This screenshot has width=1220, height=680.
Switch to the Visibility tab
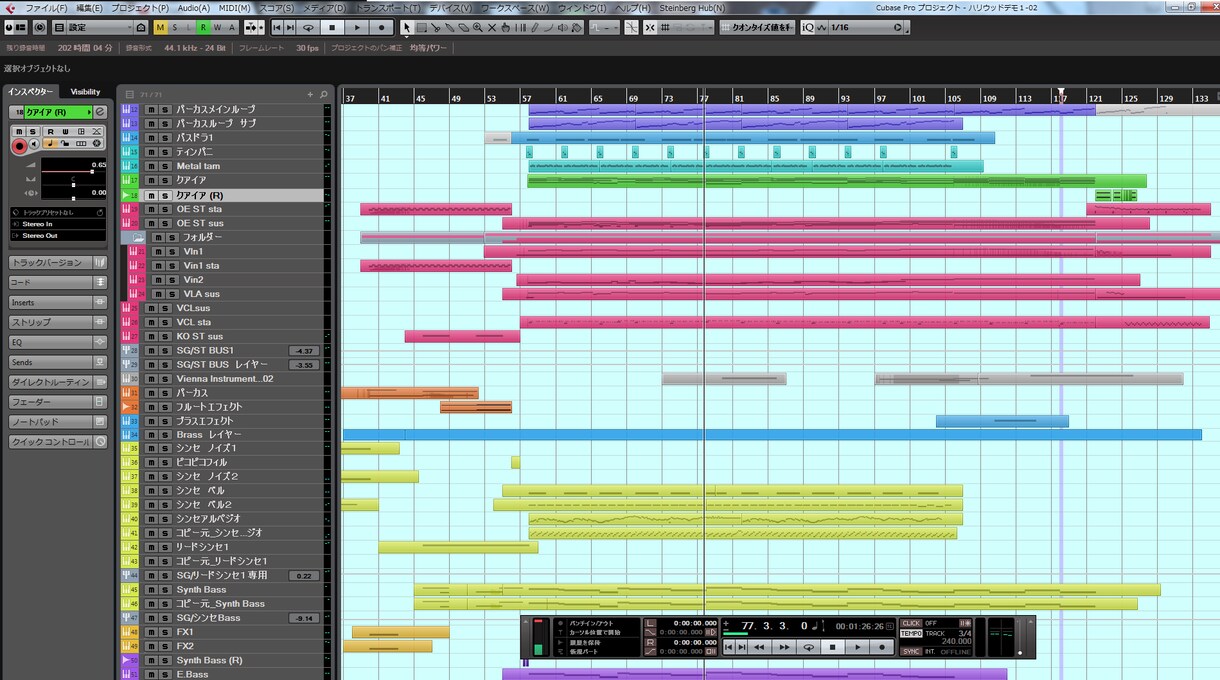pos(85,92)
